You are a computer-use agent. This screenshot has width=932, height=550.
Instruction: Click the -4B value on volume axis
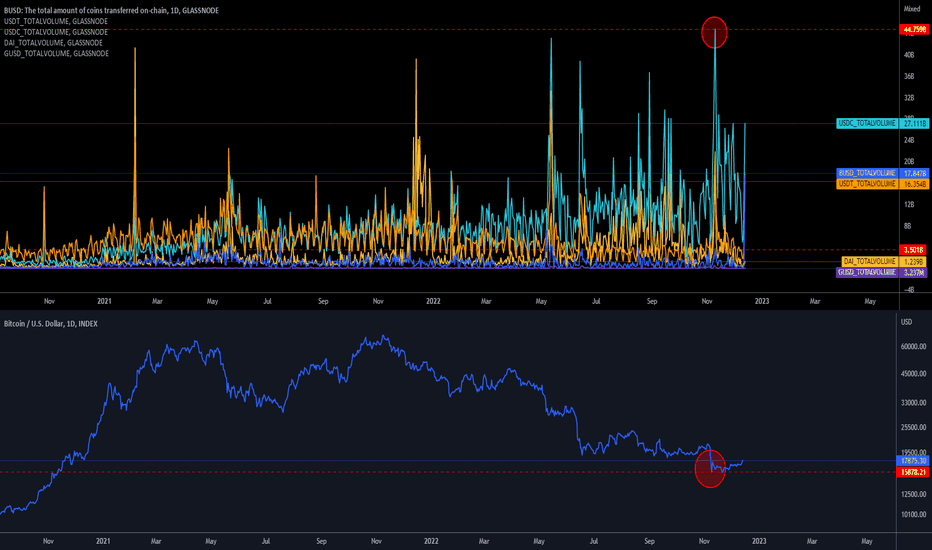click(909, 290)
